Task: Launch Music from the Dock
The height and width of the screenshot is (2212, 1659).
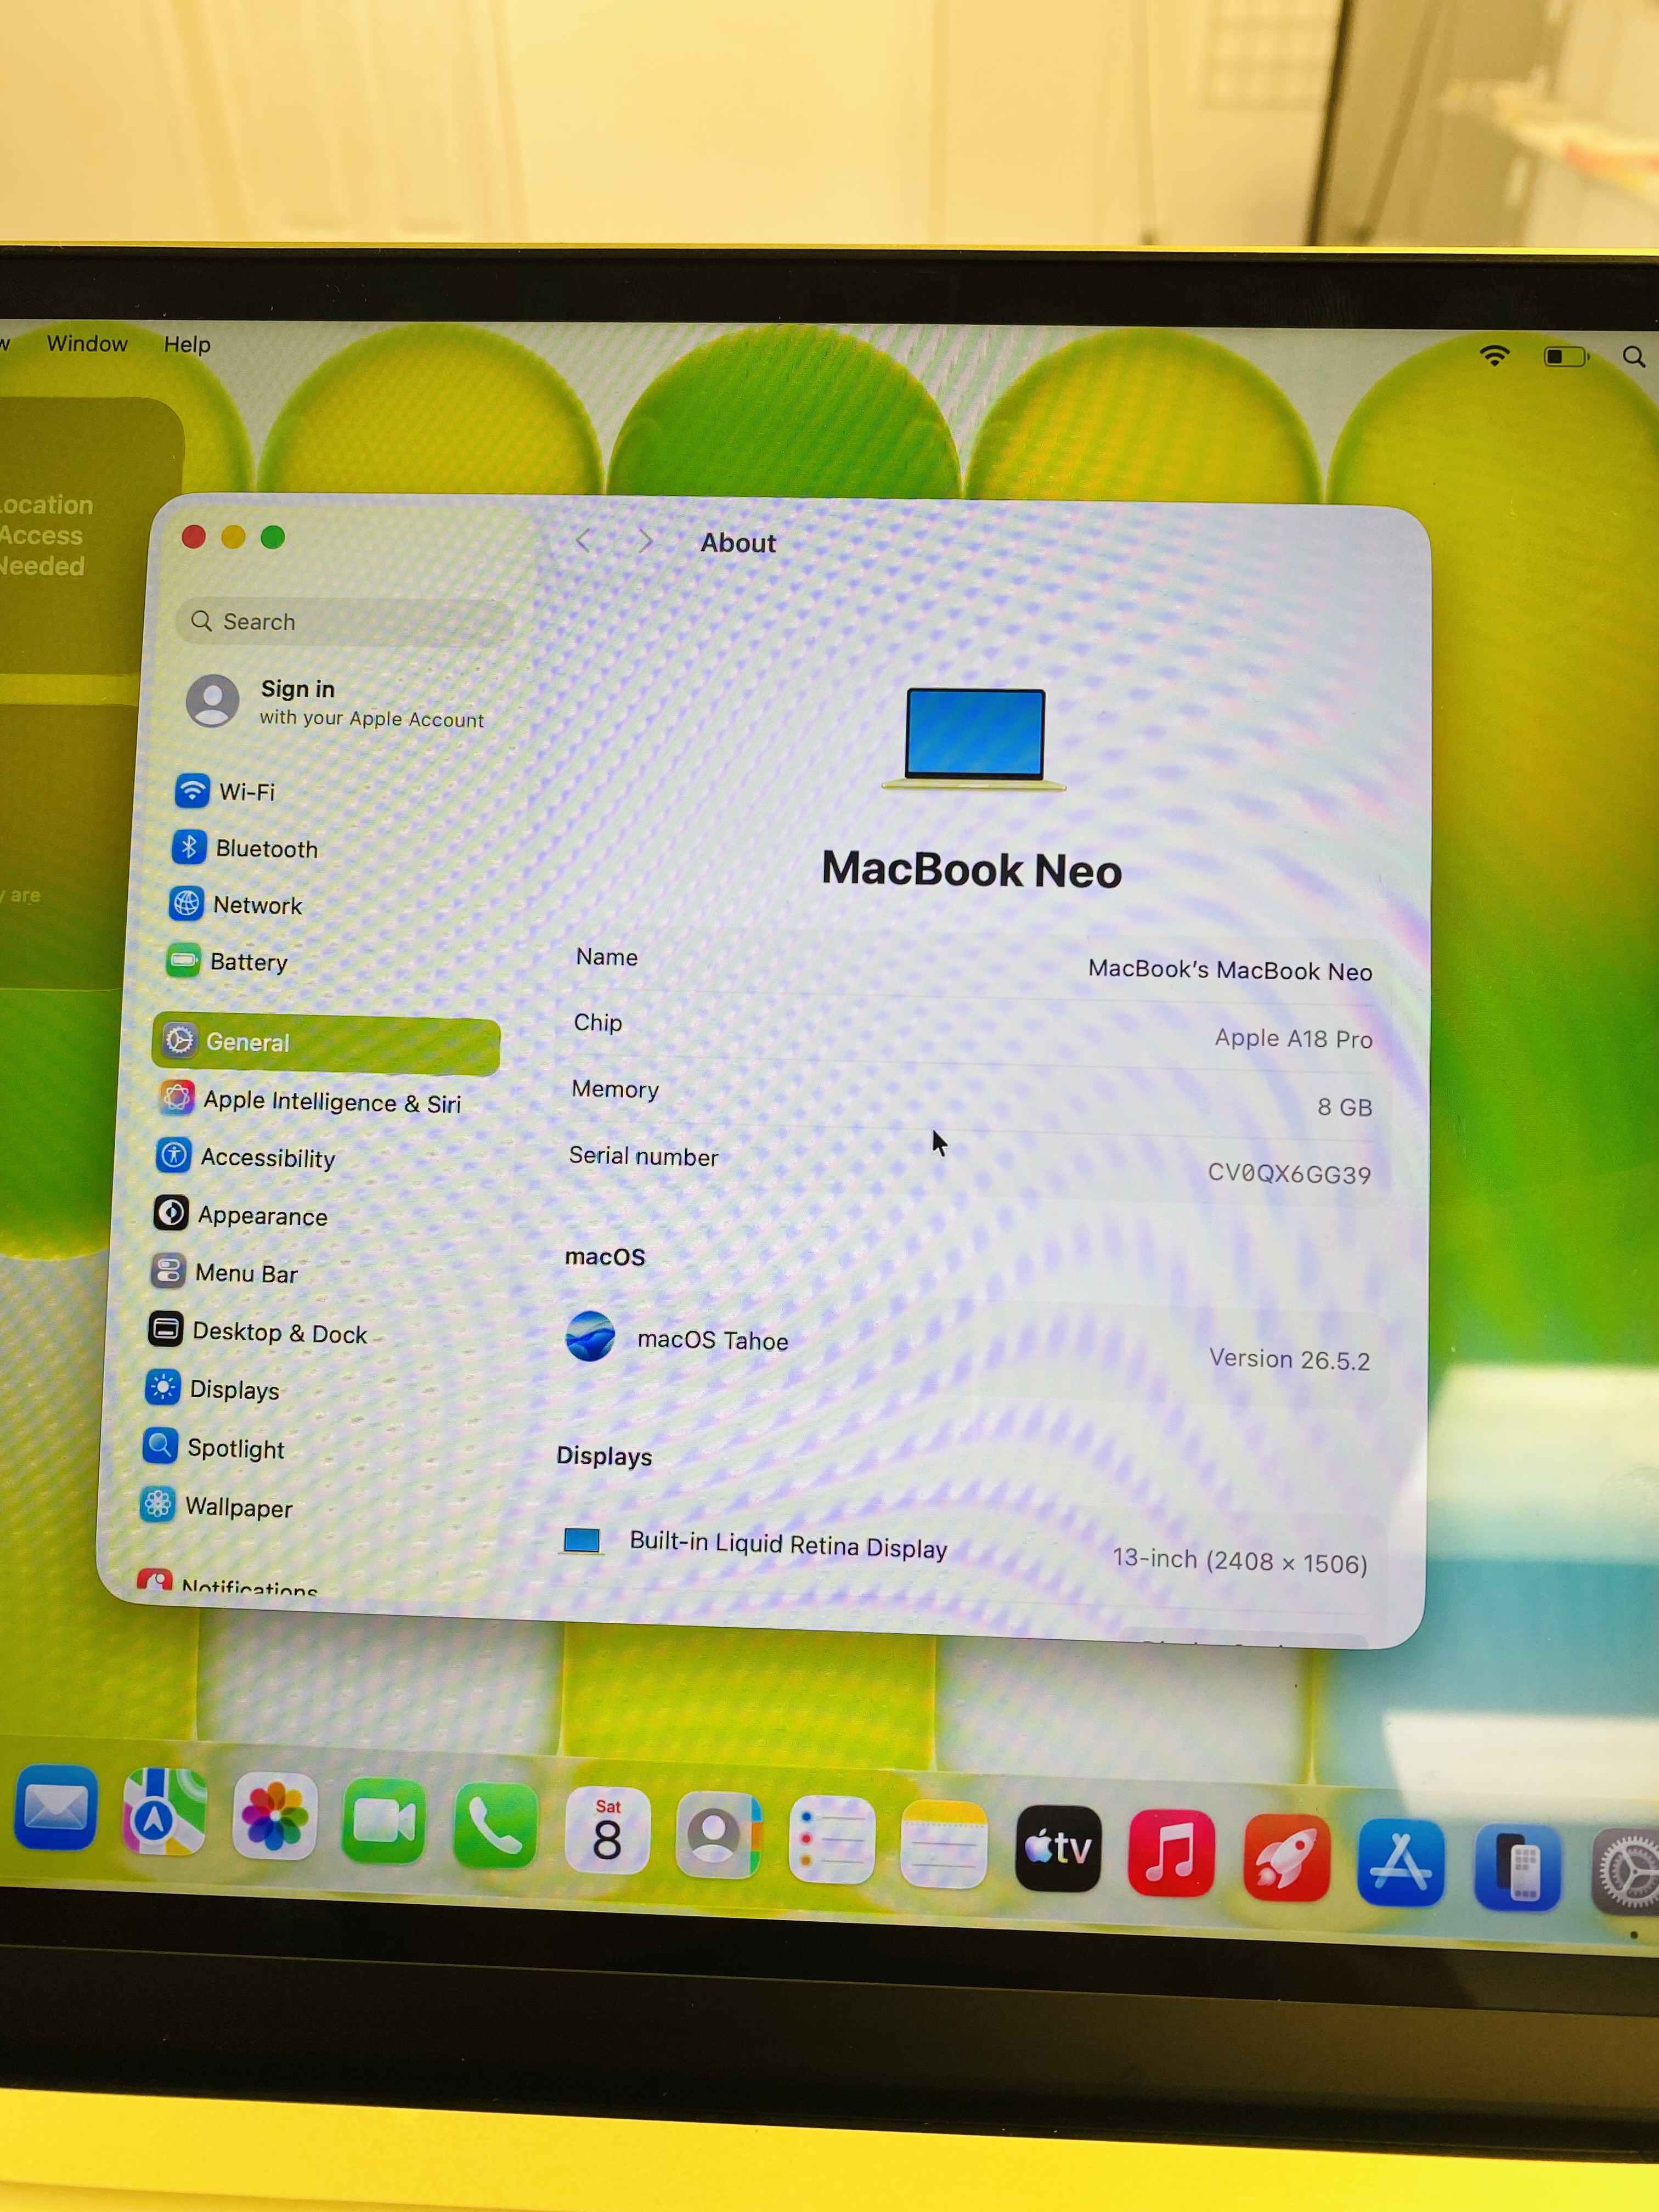Action: pyautogui.click(x=1171, y=1854)
